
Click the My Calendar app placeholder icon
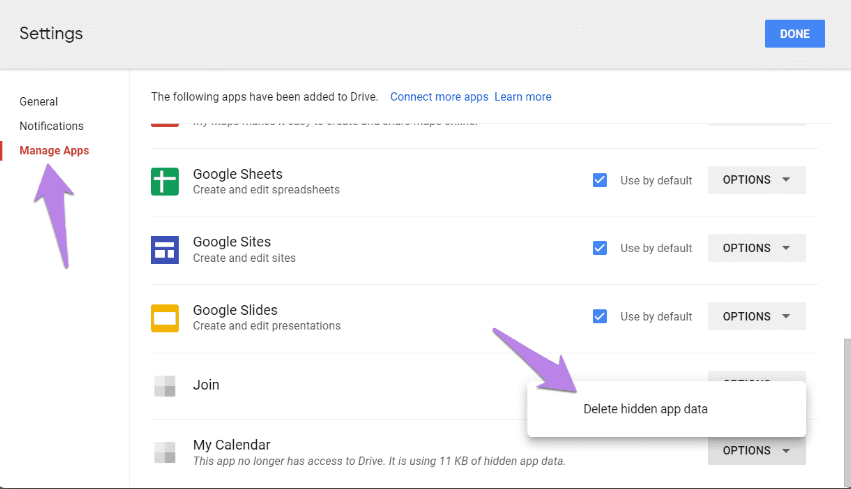[x=165, y=452]
